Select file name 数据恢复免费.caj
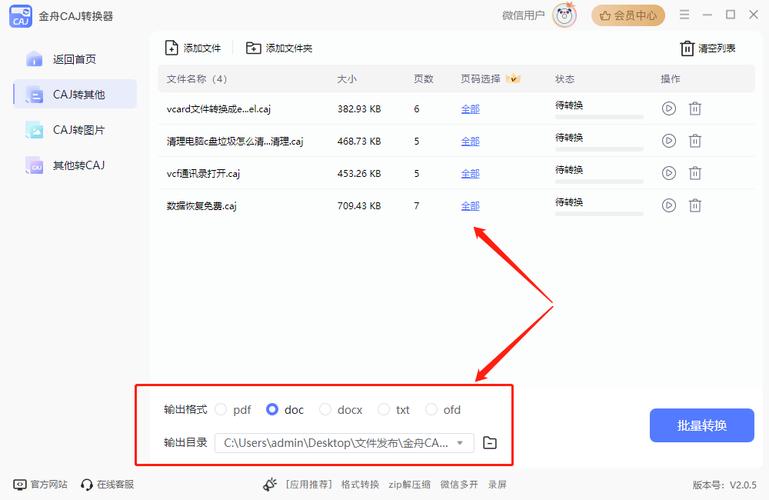The image size is (769, 500). tap(202, 206)
